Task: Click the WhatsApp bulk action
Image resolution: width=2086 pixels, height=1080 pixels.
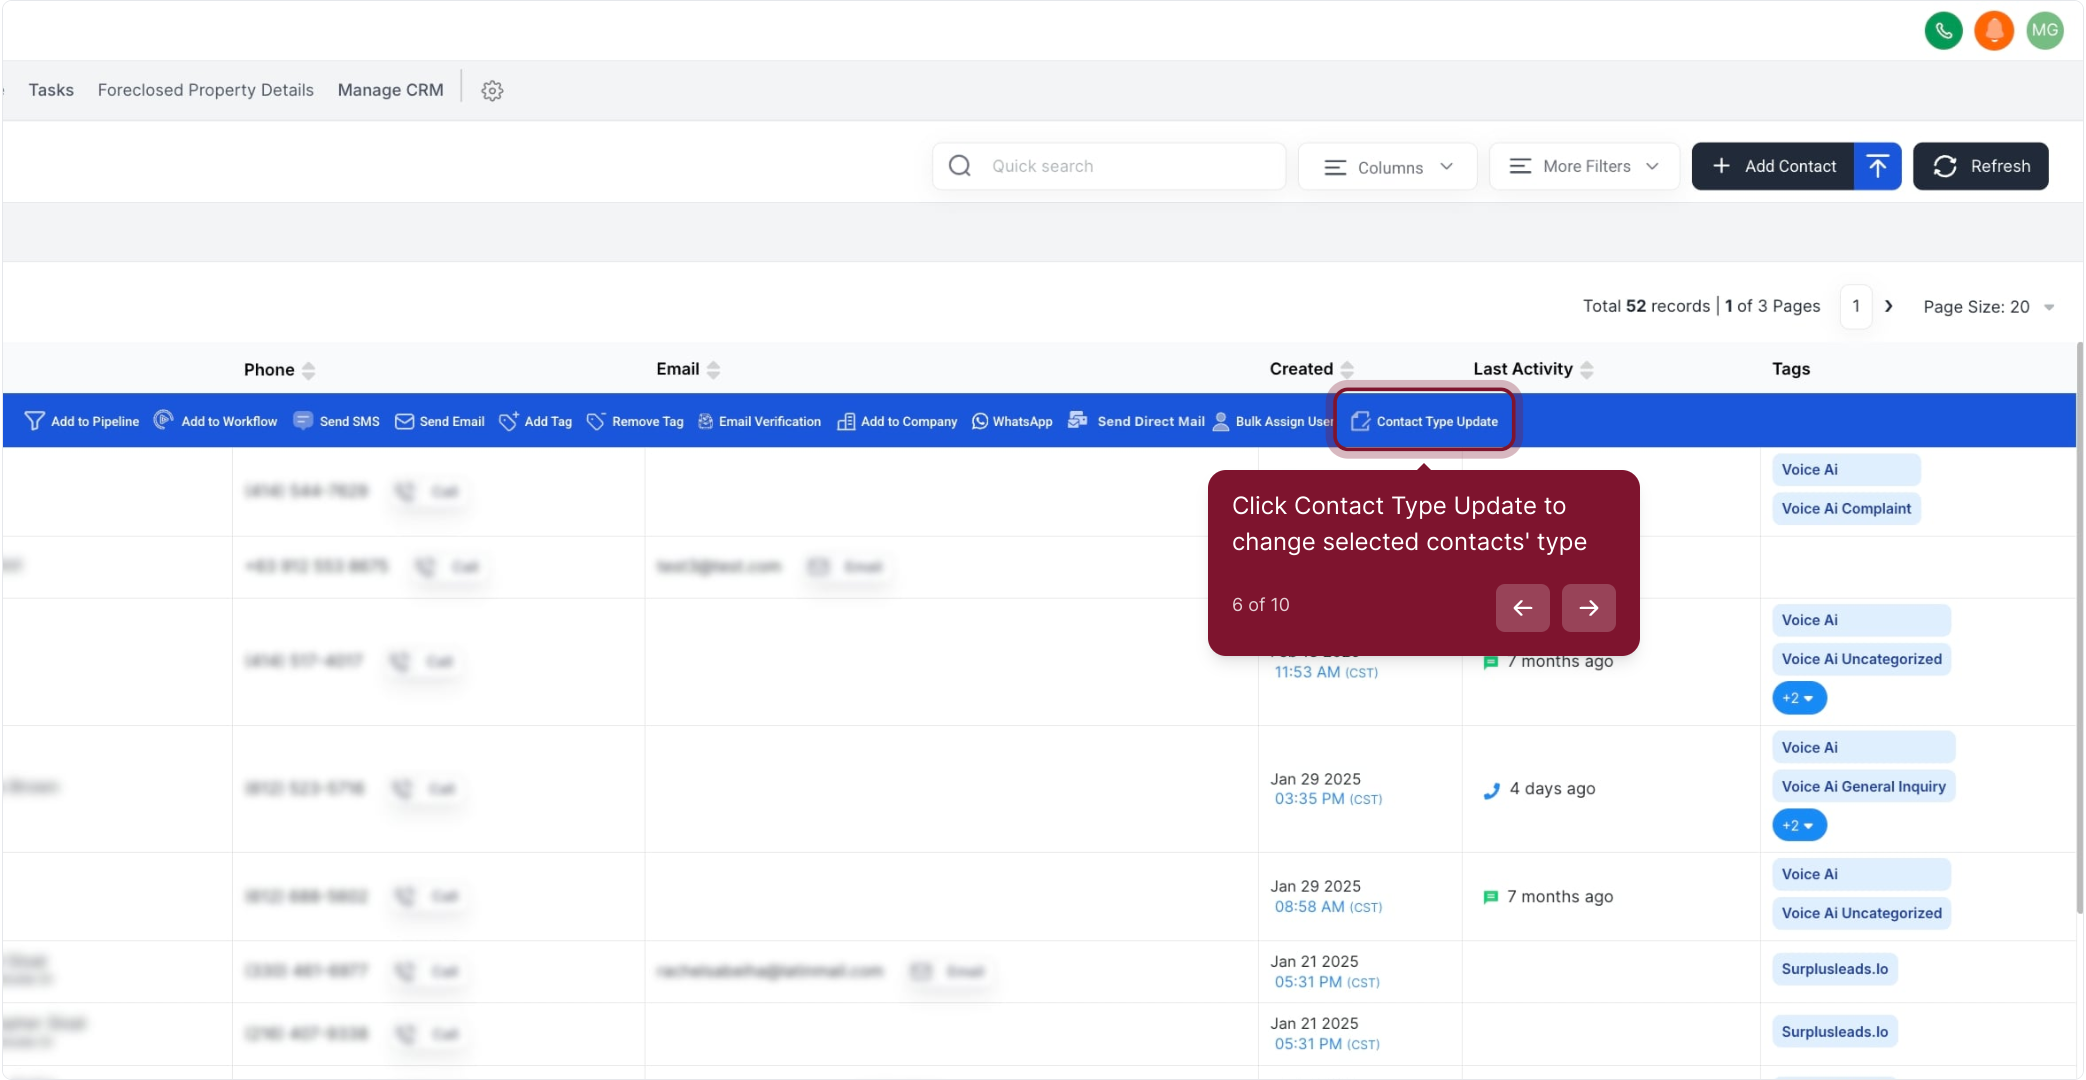Action: tap(1012, 421)
